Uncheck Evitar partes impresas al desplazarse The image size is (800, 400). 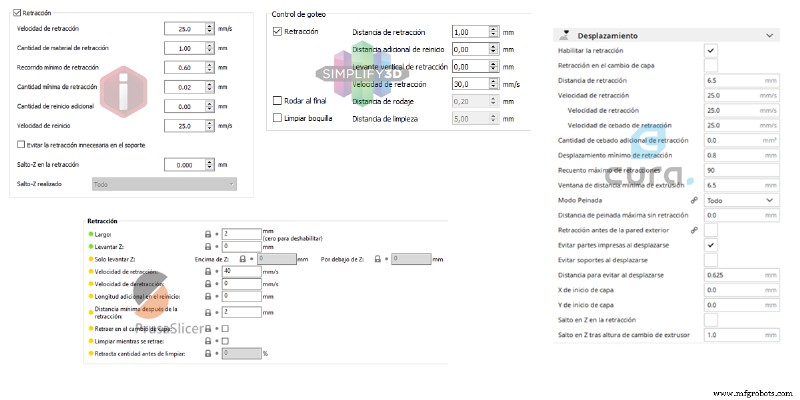711,245
